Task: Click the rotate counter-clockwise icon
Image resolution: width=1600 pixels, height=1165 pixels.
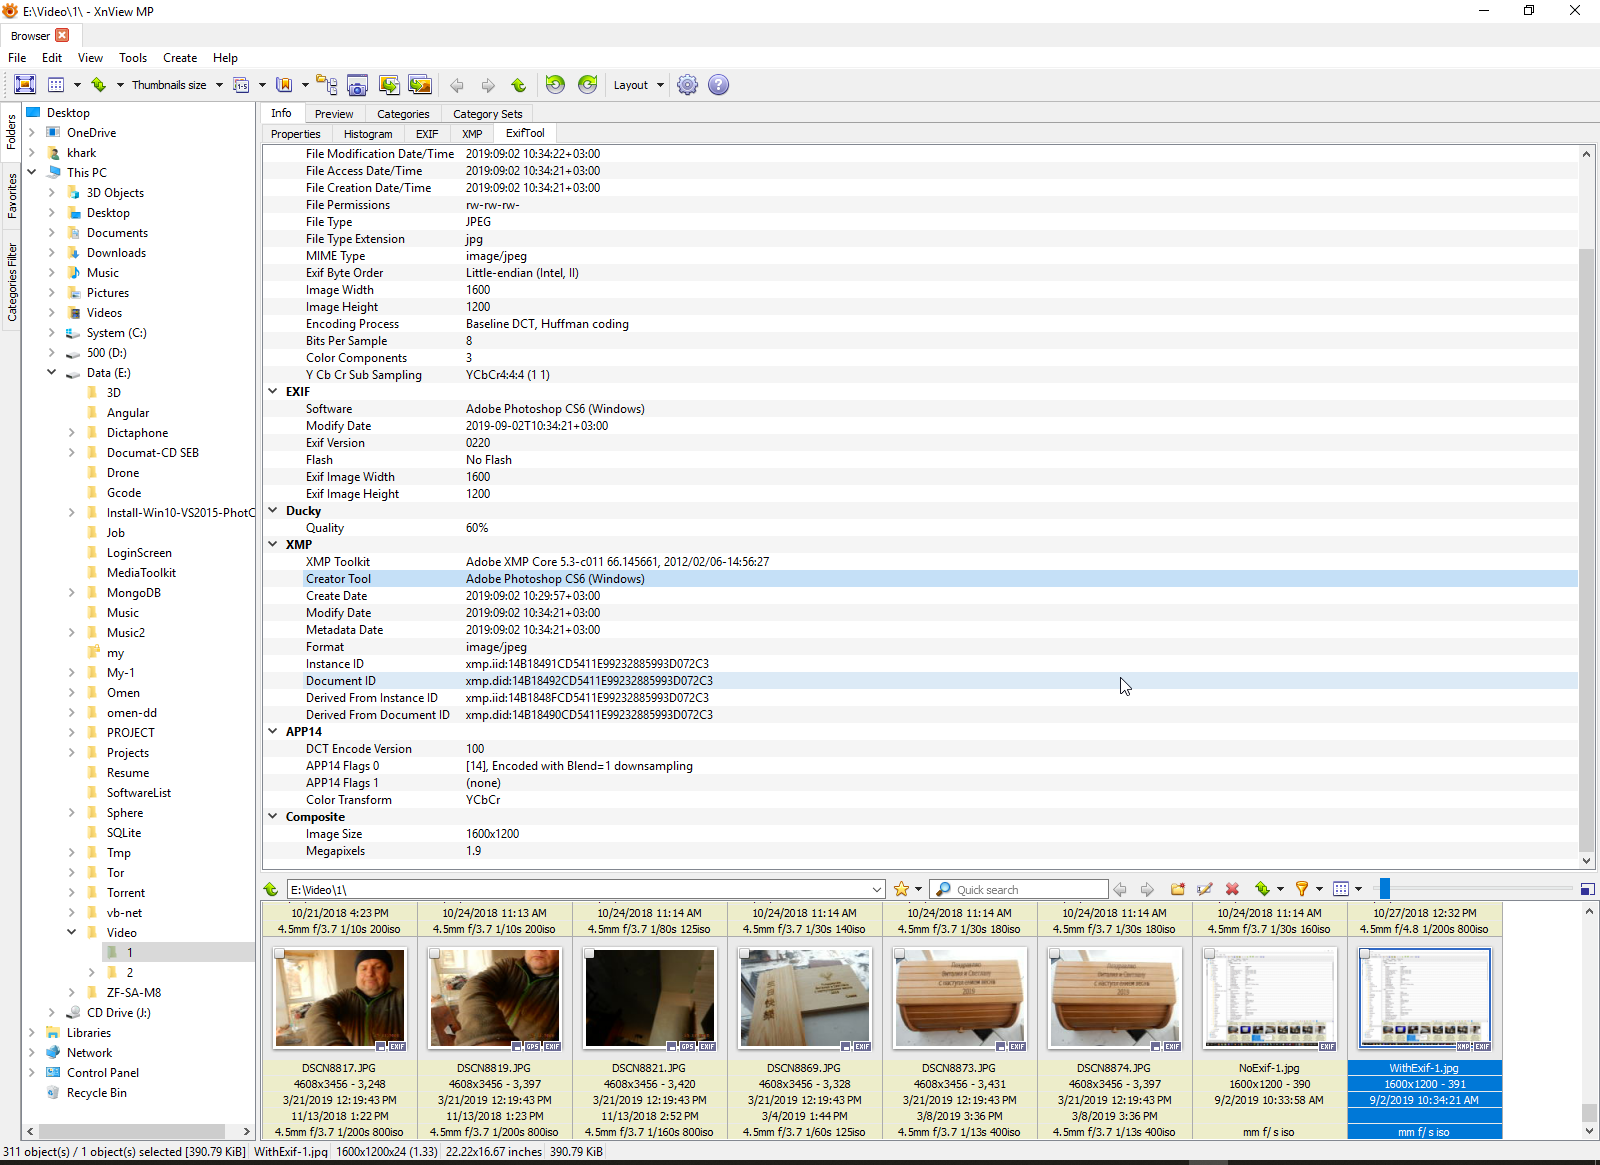Action: 555,85
